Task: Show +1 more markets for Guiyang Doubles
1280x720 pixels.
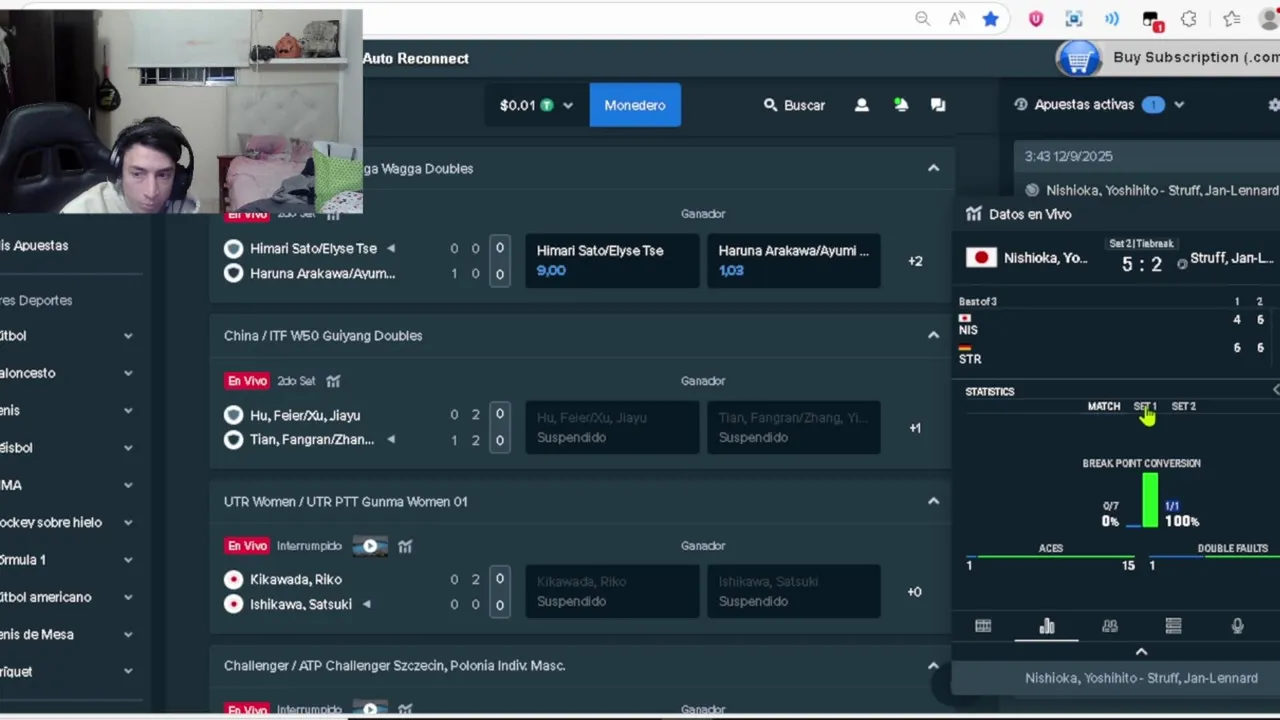Action: click(x=915, y=428)
